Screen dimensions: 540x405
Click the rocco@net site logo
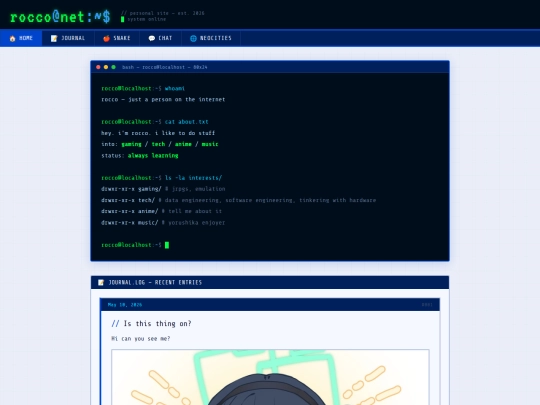click(x=60, y=17)
